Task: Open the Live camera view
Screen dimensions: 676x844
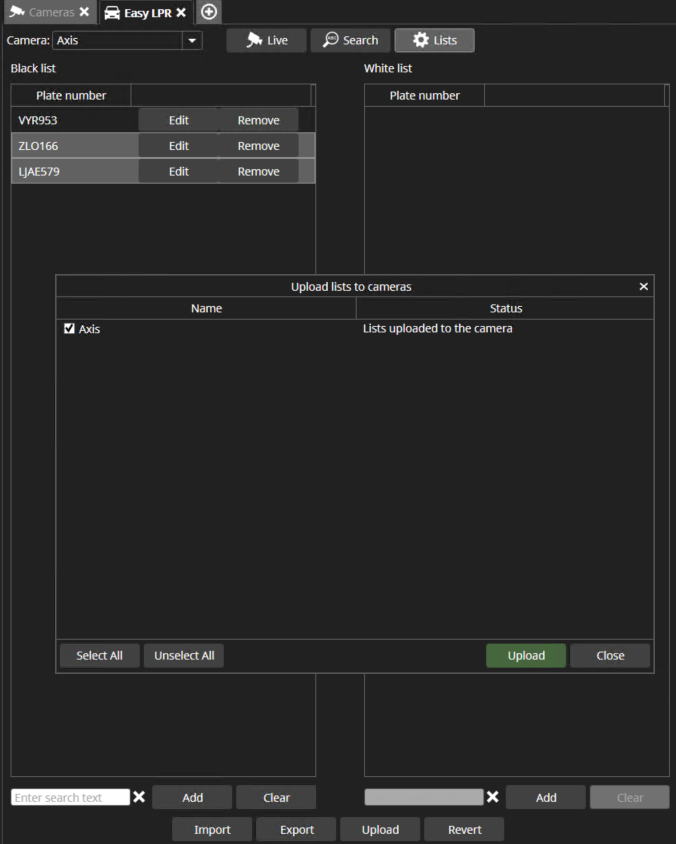Action: pyautogui.click(x=266, y=40)
